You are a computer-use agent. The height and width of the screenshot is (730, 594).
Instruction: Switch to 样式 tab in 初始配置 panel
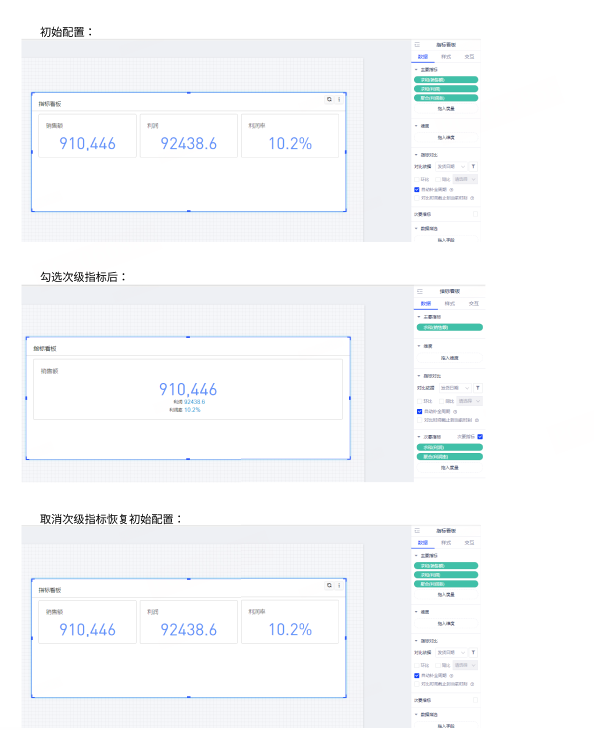(446, 57)
